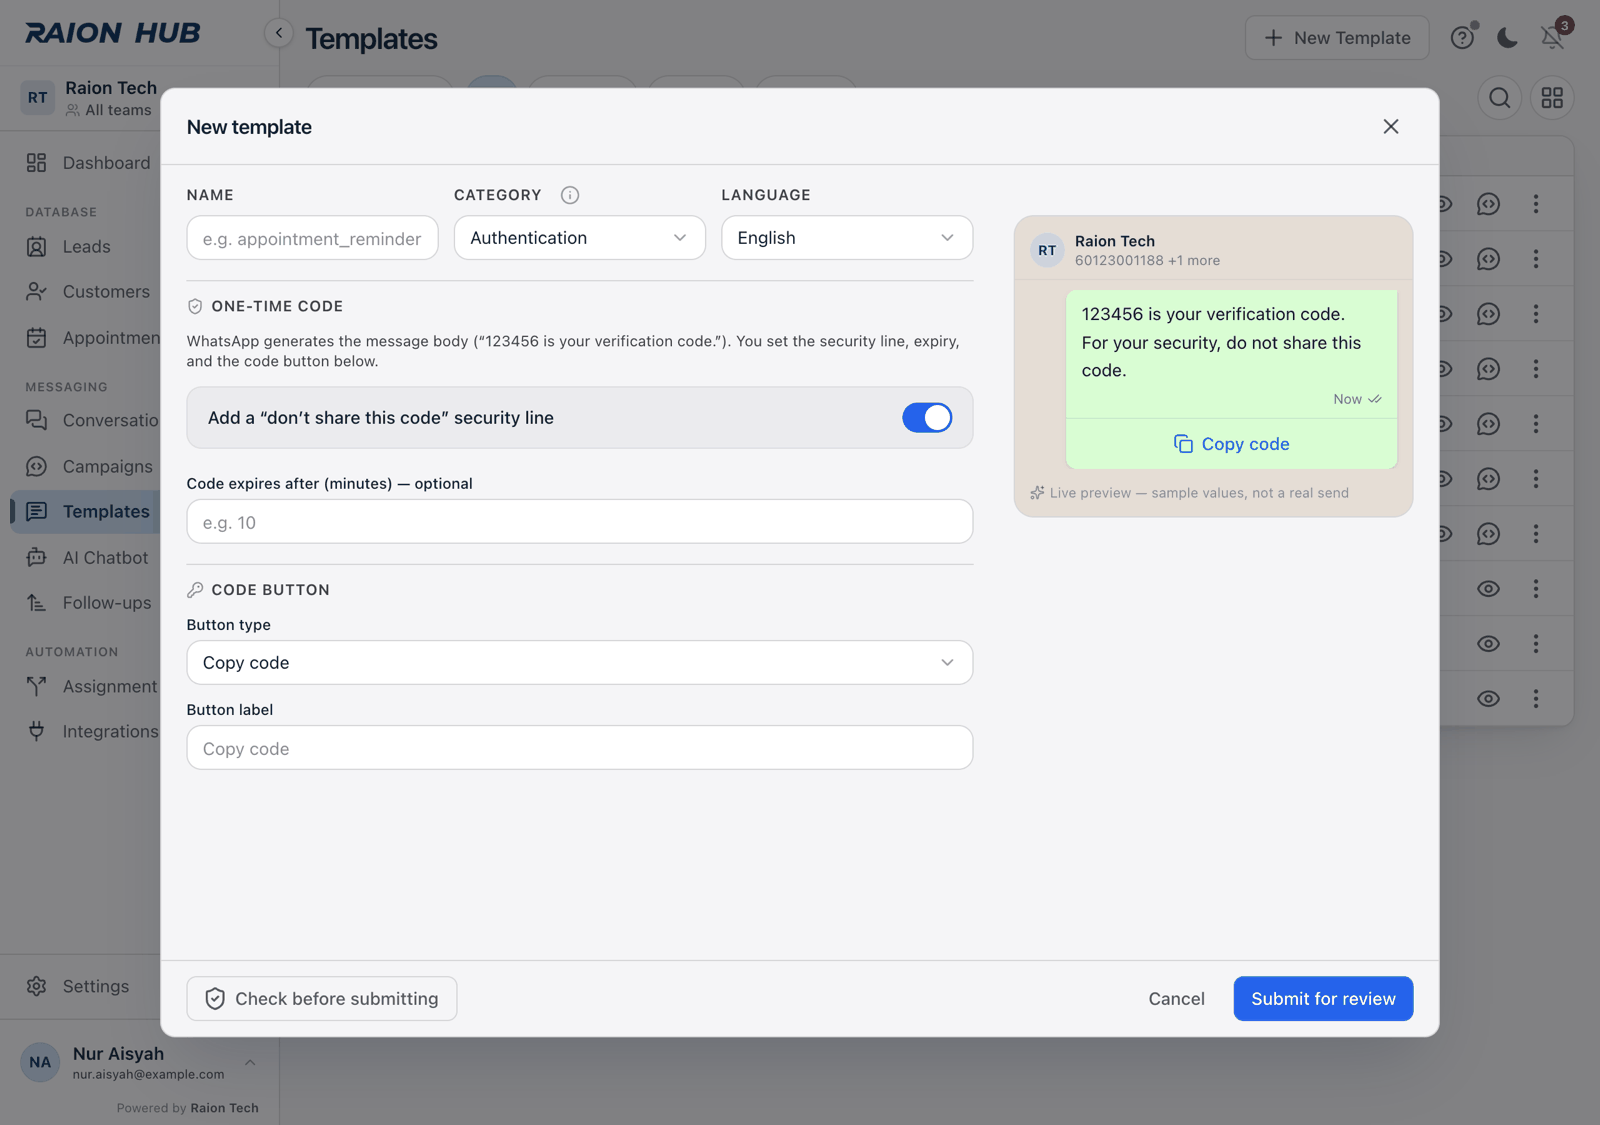Open the notifications bell
This screenshot has height=1125, width=1600.
[x=1552, y=38]
